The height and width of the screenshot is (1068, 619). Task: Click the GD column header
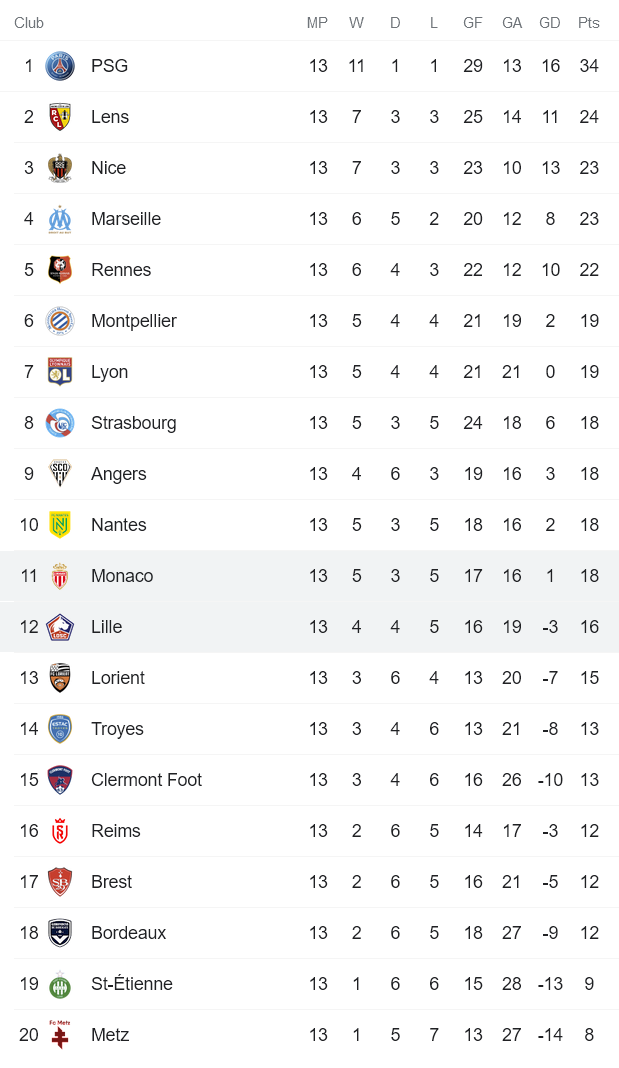(x=550, y=23)
